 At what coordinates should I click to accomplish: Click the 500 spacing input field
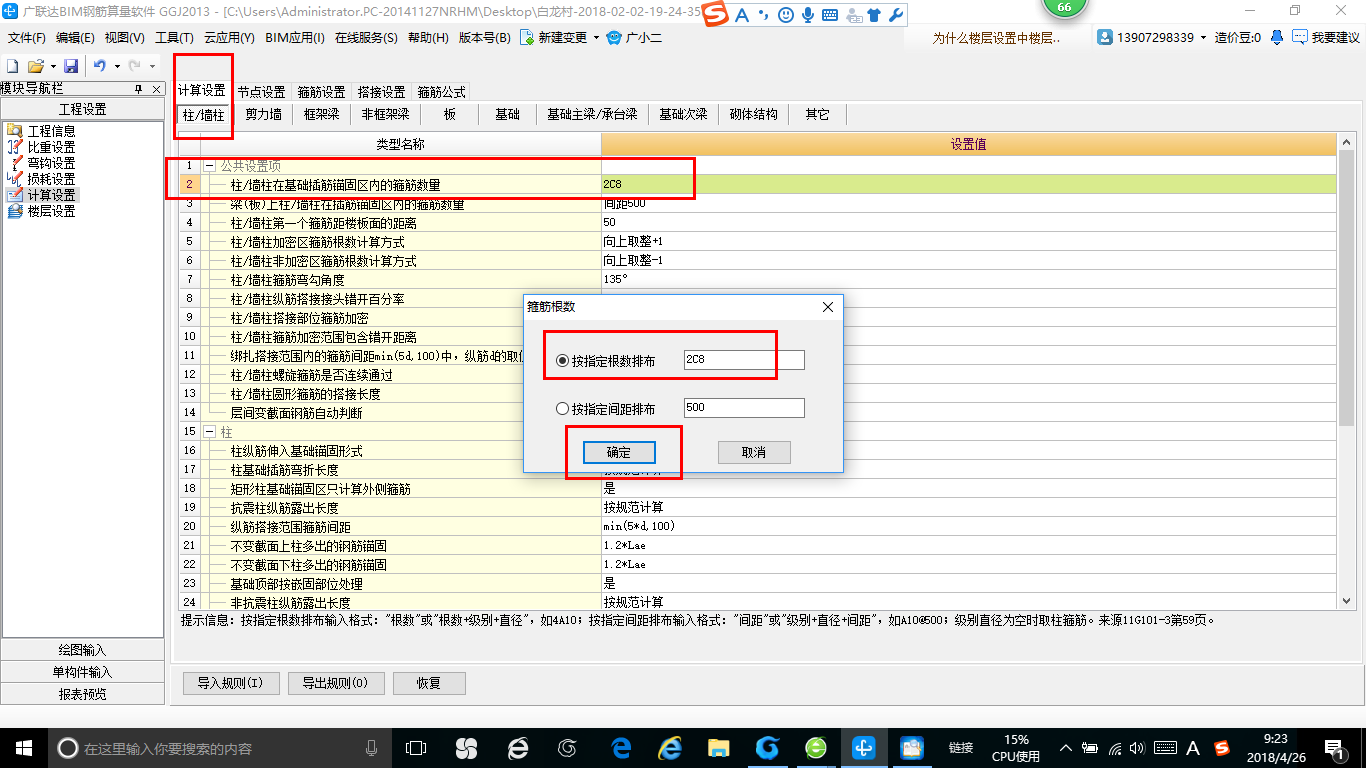point(744,408)
